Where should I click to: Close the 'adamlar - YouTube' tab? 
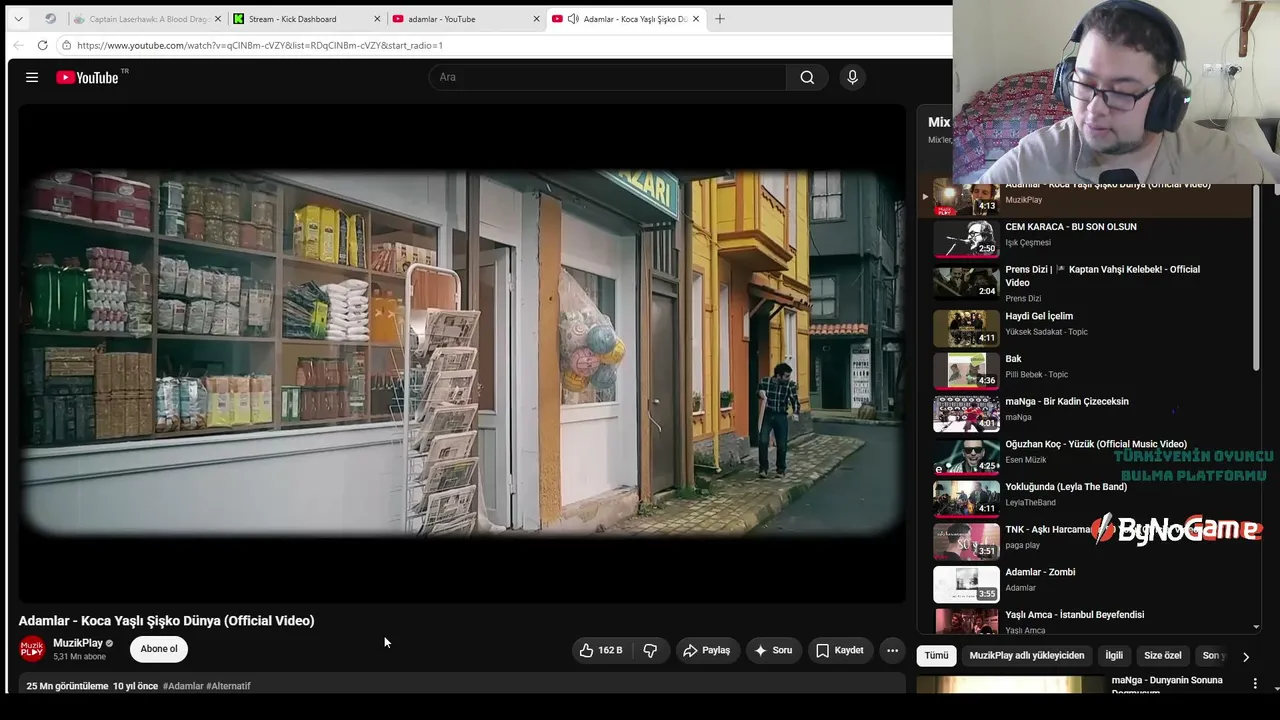point(536,19)
